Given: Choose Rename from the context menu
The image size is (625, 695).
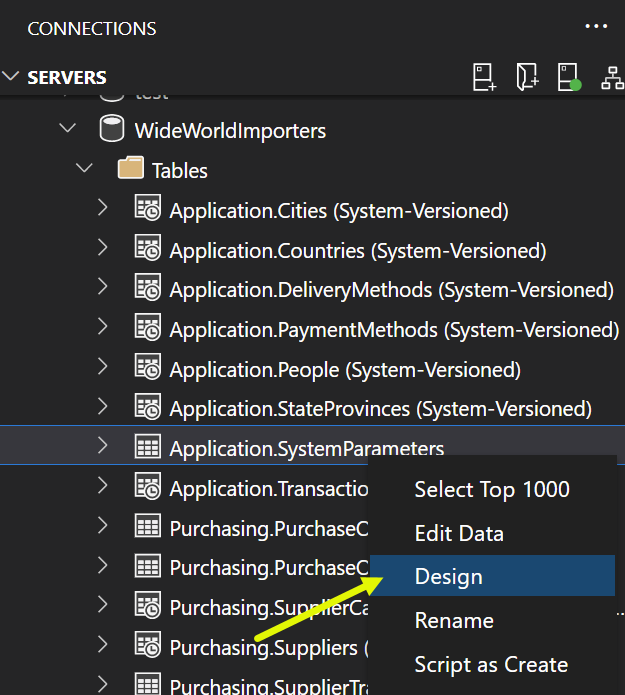Looking at the screenshot, I should (492, 620).
